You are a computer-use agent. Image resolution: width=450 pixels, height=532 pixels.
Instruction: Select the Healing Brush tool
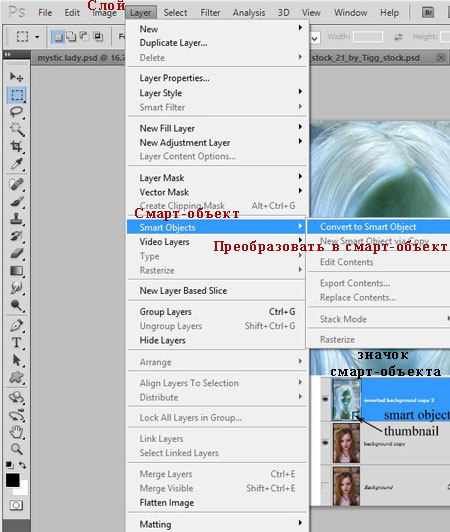[16, 184]
